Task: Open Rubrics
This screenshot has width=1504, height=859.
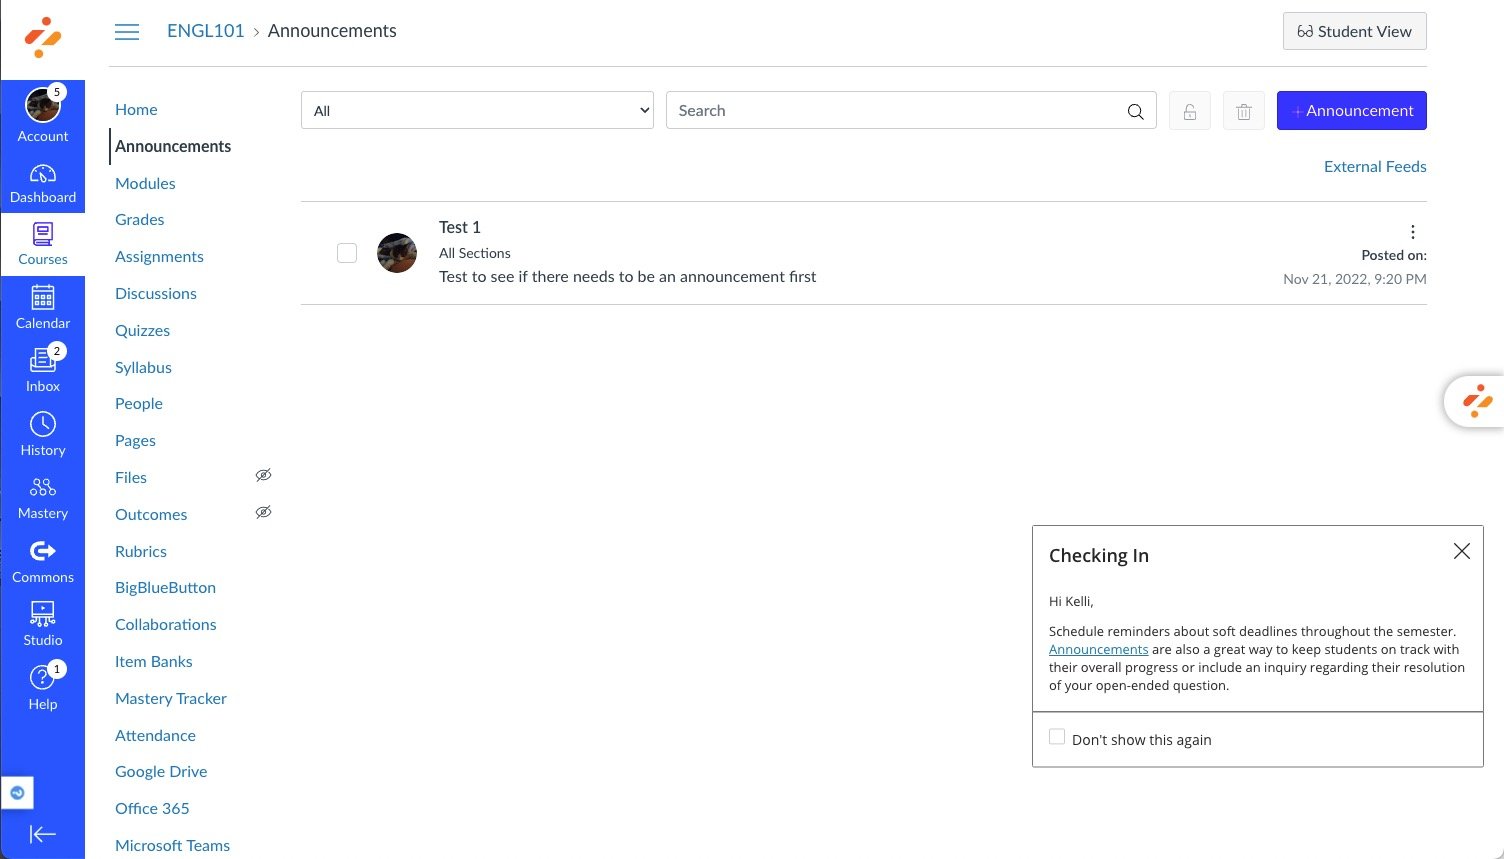Action: [141, 552]
